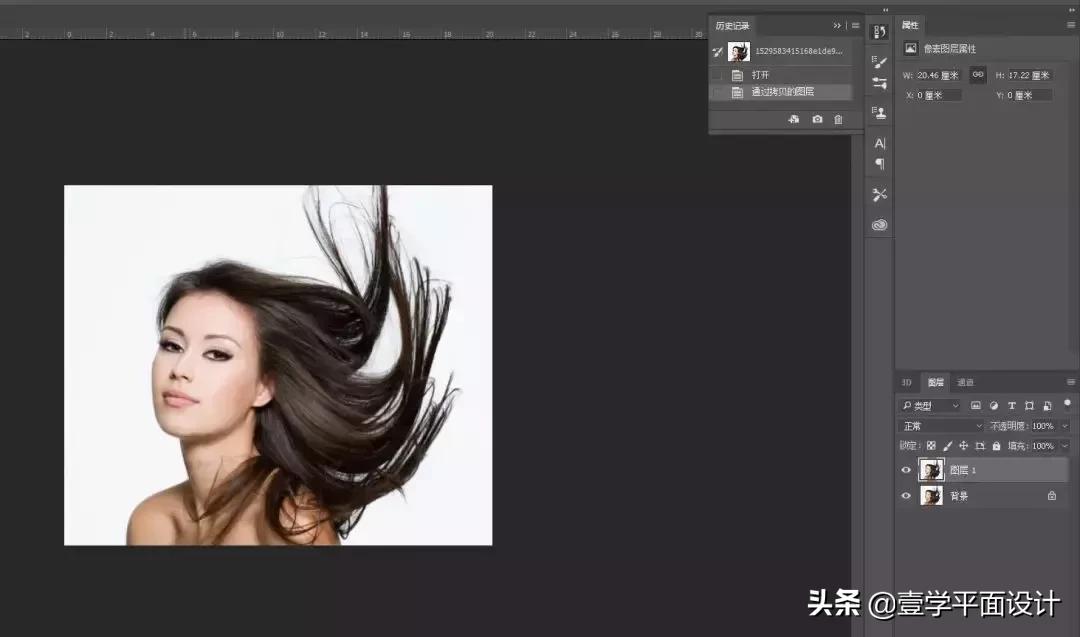Image resolution: width=1080 pixels, height=637 pixels.
Task: Open the Clone Source panel icon
Action: point(878,113)
